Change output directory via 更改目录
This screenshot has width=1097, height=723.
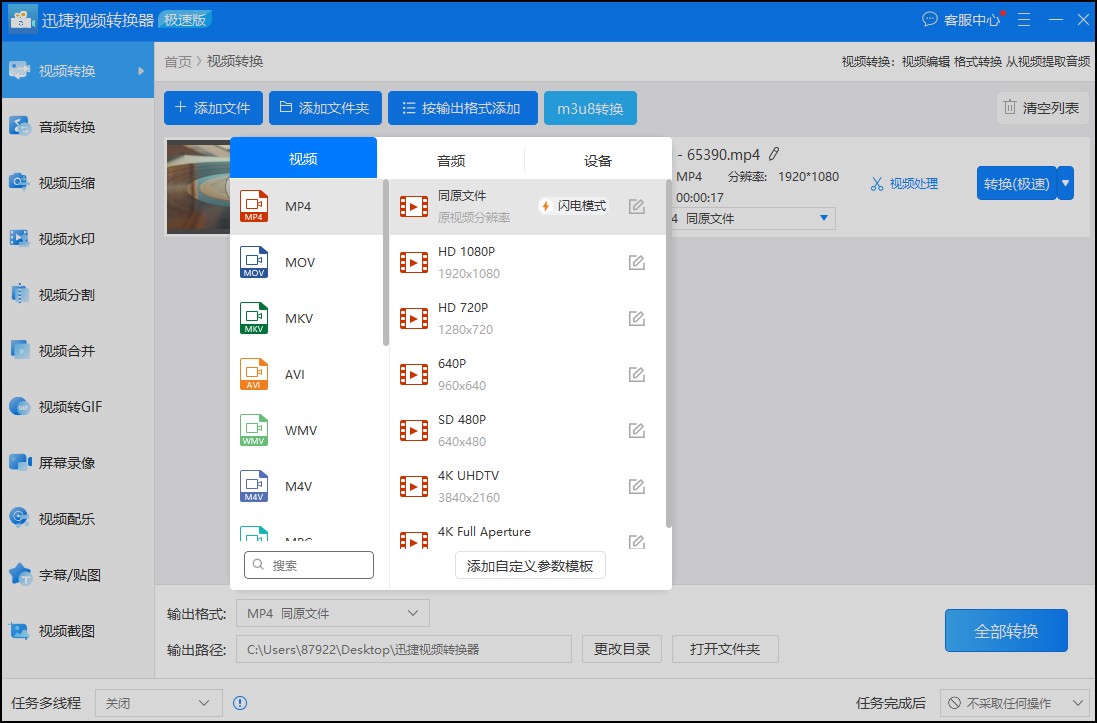coord(621,648)
